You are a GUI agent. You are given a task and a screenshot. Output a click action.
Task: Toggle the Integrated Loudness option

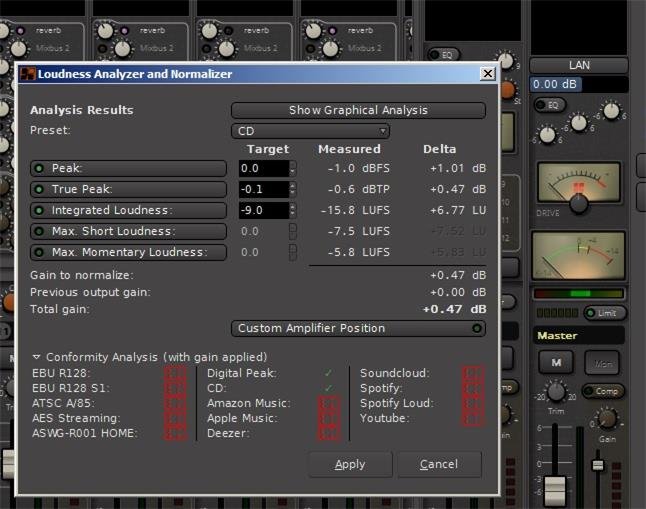pos(128,210)
